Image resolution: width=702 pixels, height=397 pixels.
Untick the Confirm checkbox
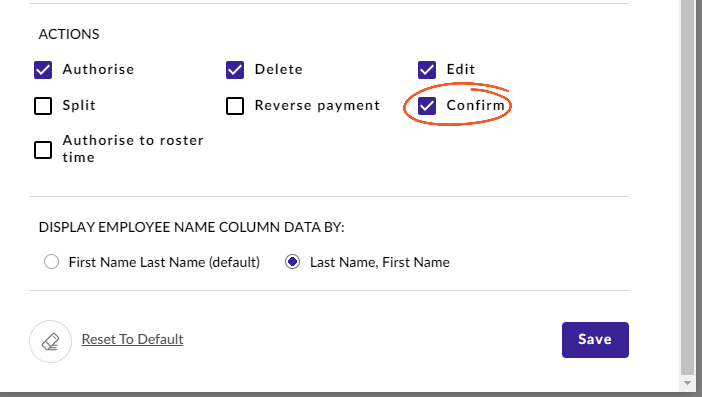tap(427, 106)
